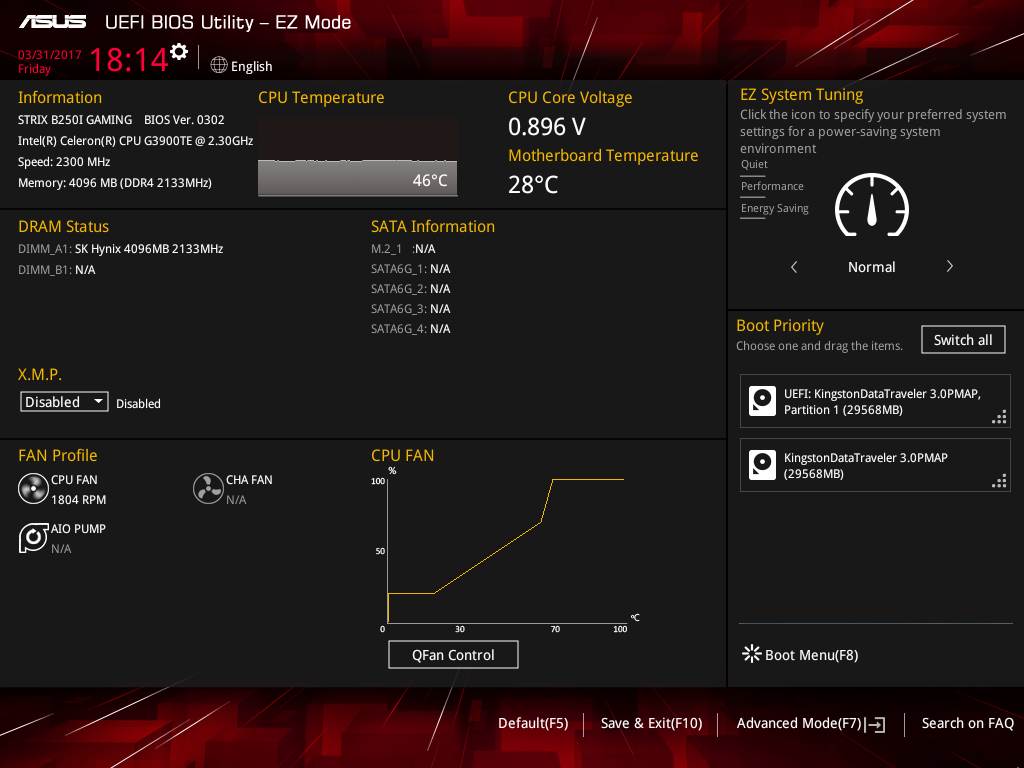The width and height of the screenshot is (1024, 768).
Task: Grab drag handle of UEFI Kingston boot entry
Action: [999, 417]
